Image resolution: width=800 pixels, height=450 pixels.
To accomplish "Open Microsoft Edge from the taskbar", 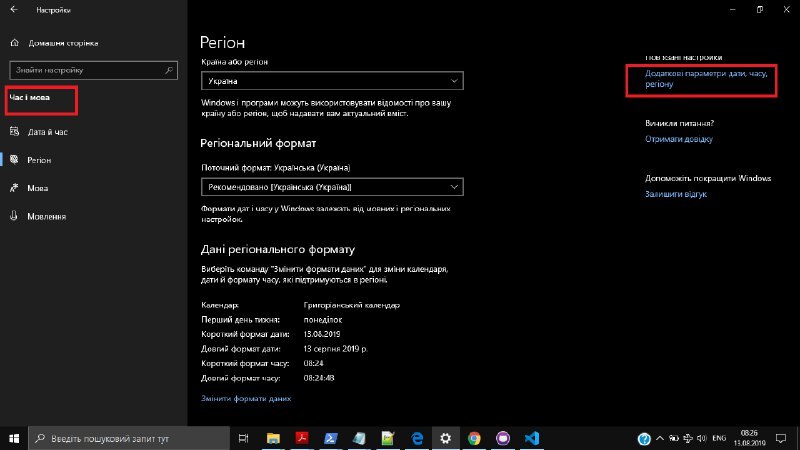I will 417,438.
